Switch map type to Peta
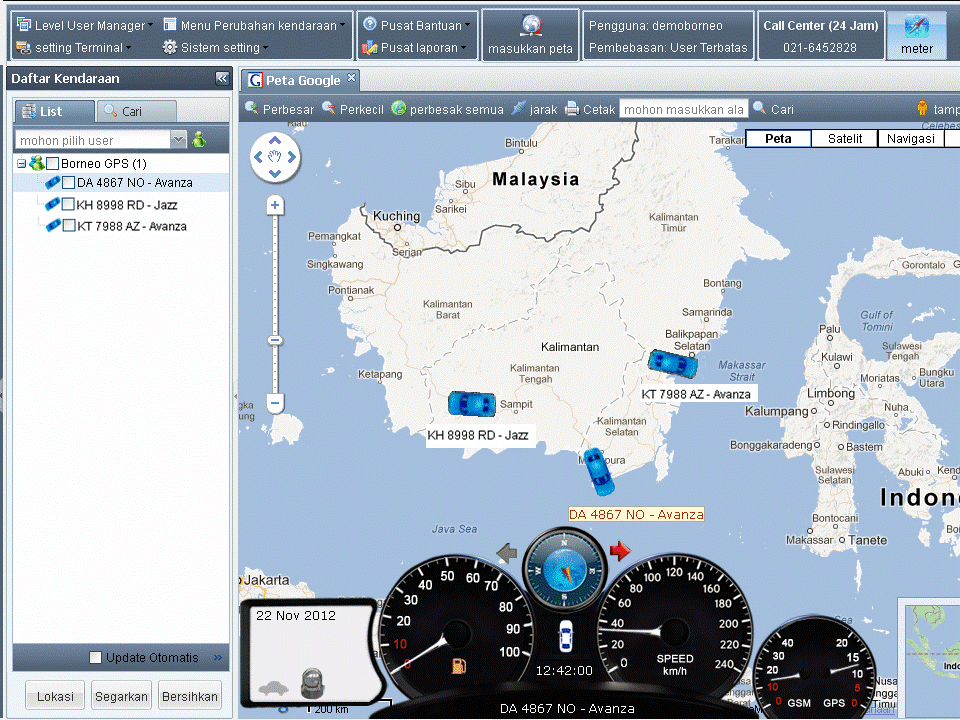This screenshot has width=960, height=720. coord(778,138)
